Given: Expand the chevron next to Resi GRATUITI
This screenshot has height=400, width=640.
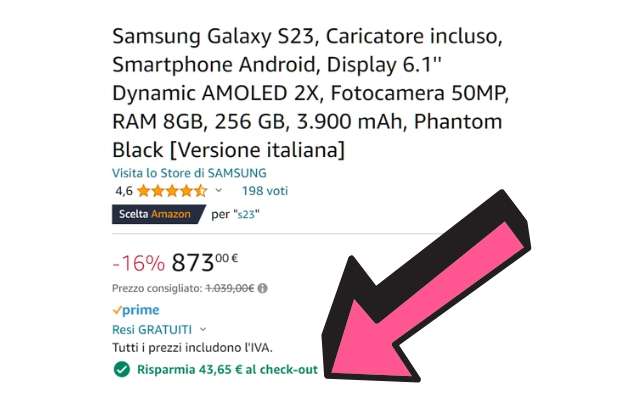Looking at the screenshot, I should pos(203,329).
